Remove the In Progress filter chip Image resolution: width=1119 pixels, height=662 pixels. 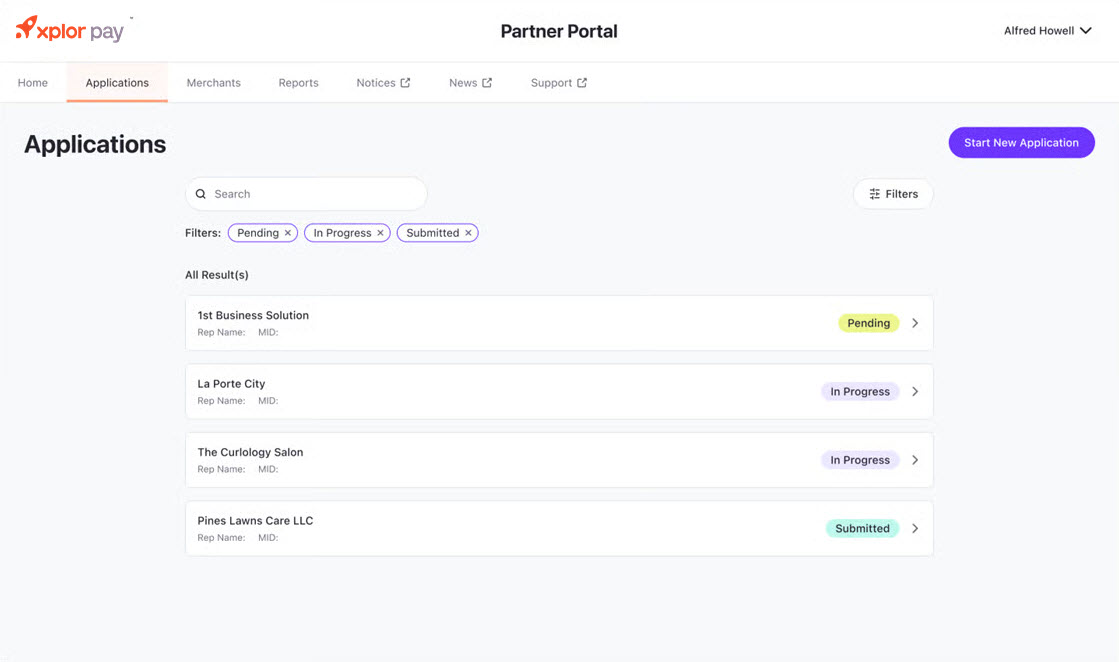(x=380, y=233)
